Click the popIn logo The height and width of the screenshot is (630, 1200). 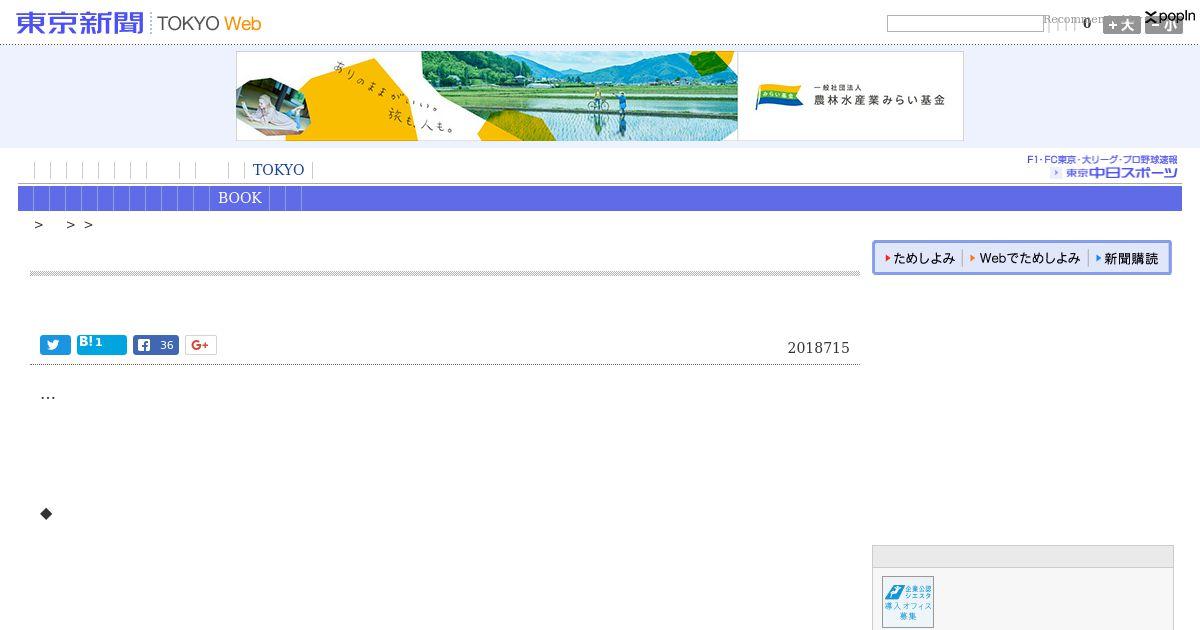click(1170, 16)
